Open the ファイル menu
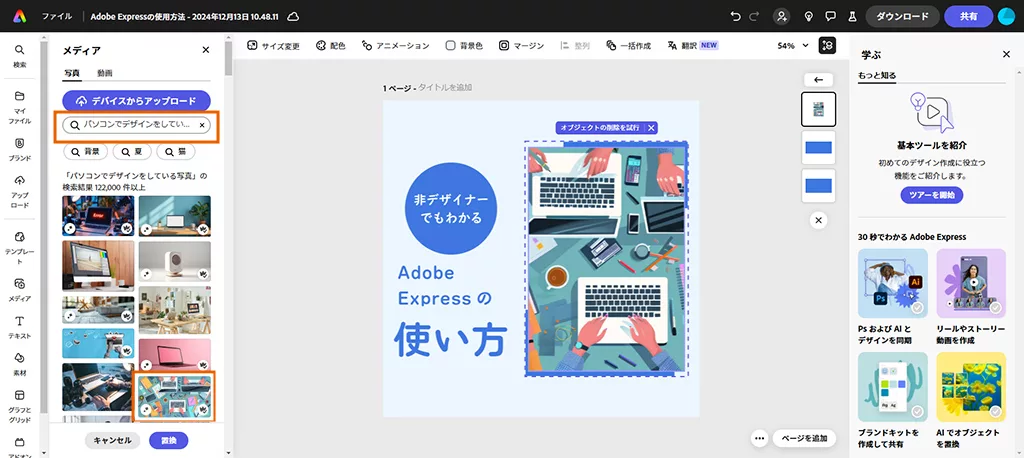The image size is (1024, 458). click(57, 16)
